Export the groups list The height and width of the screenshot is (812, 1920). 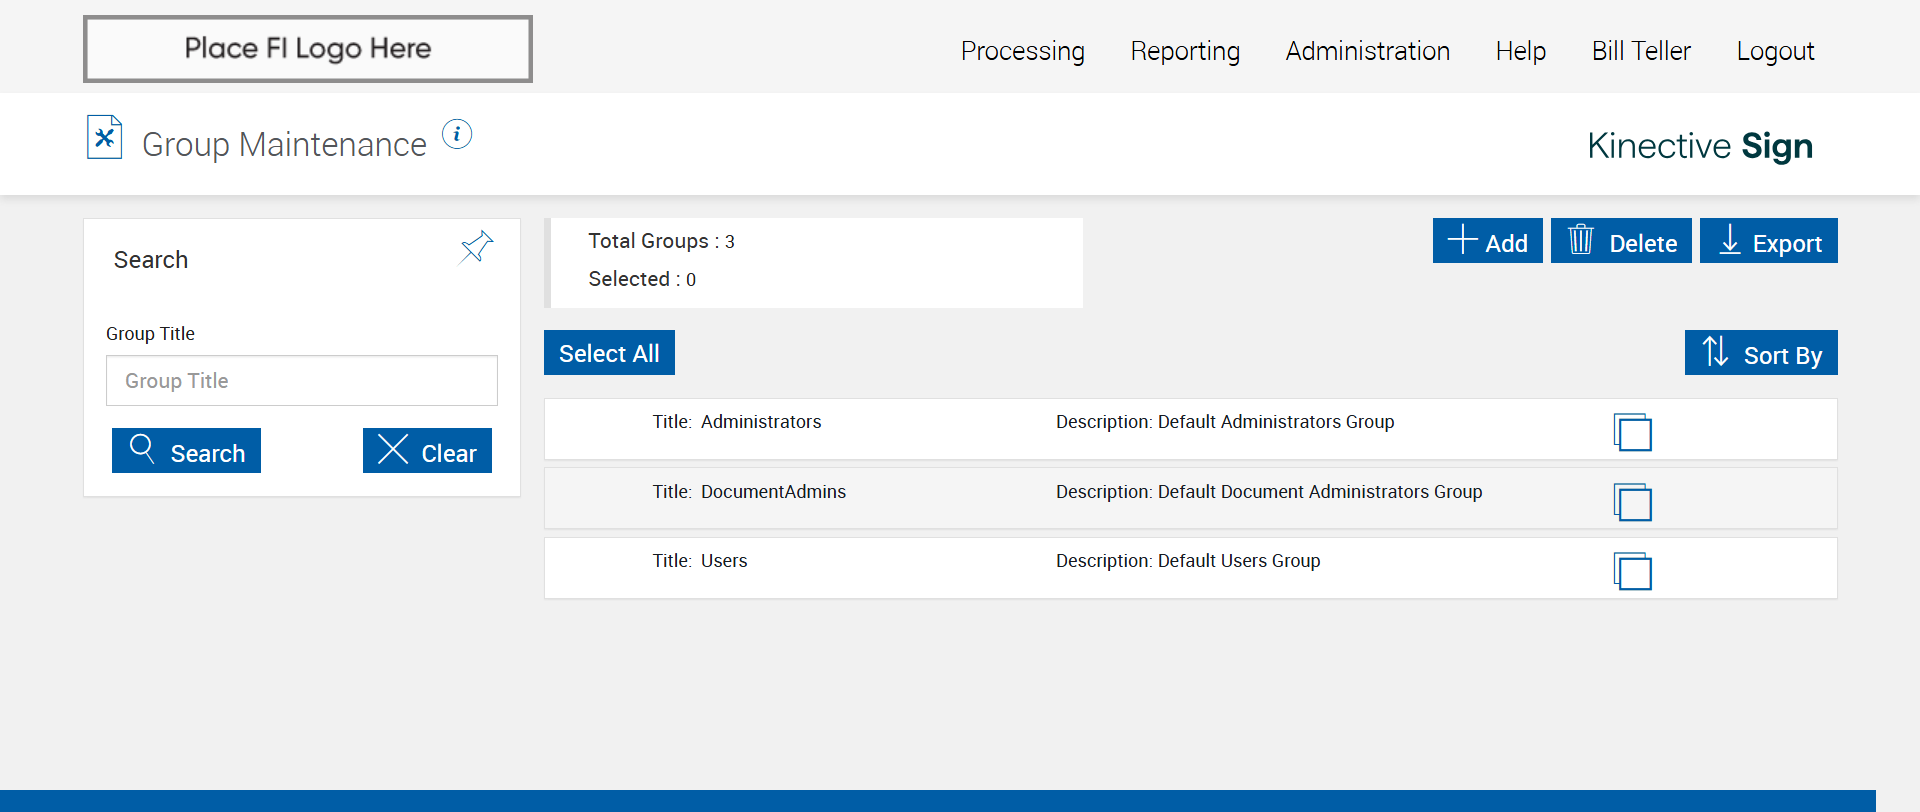[1768, 241]
